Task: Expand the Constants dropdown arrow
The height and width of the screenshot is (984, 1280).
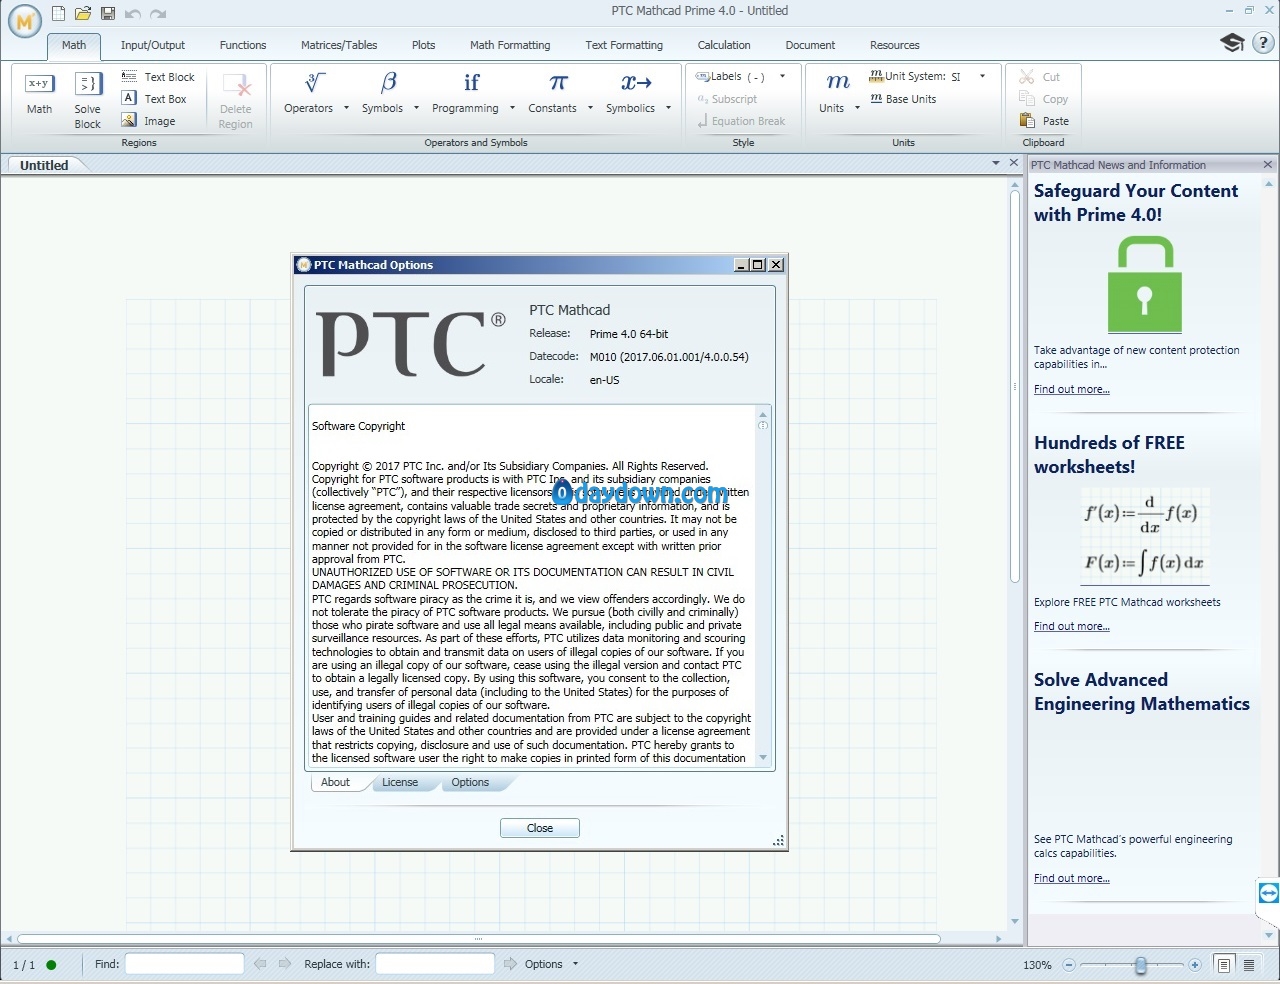Action: point(590,108)
